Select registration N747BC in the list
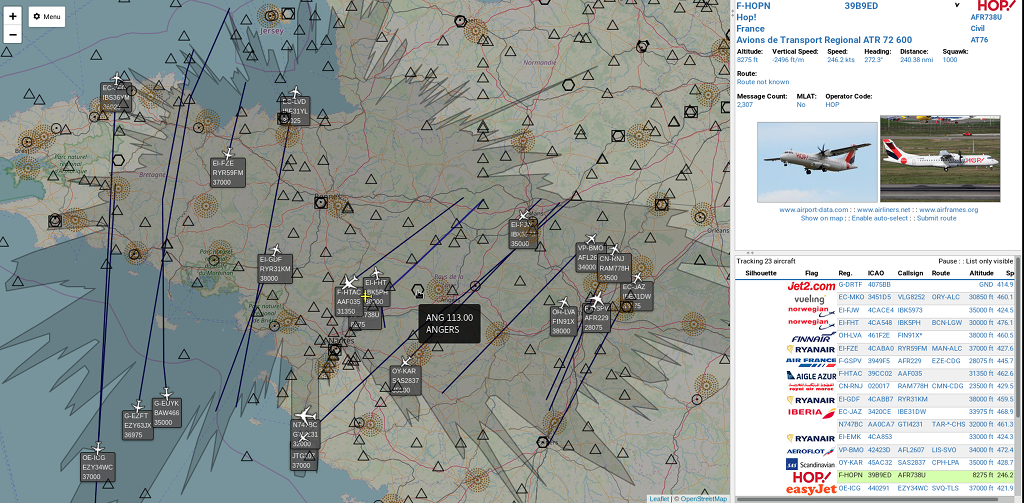Screen dimensions: 1024x503 850,425
